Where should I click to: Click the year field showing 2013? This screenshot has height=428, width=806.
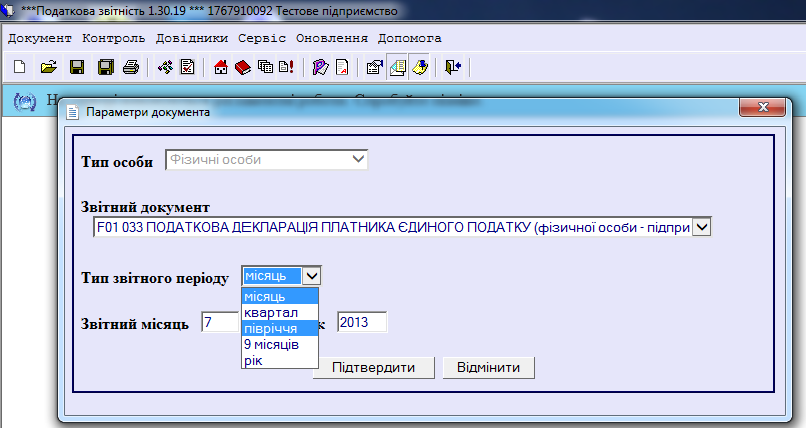[x=361, y=323]
